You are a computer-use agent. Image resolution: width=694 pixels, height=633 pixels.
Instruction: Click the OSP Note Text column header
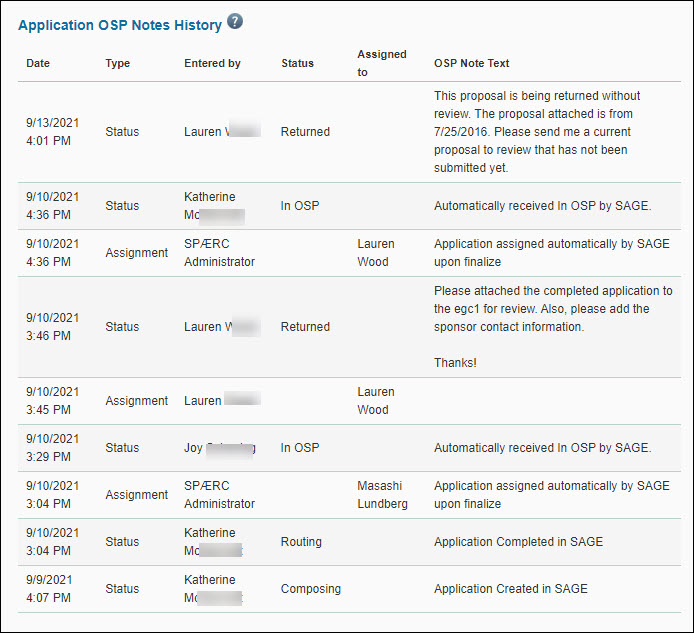click(472, 63)
